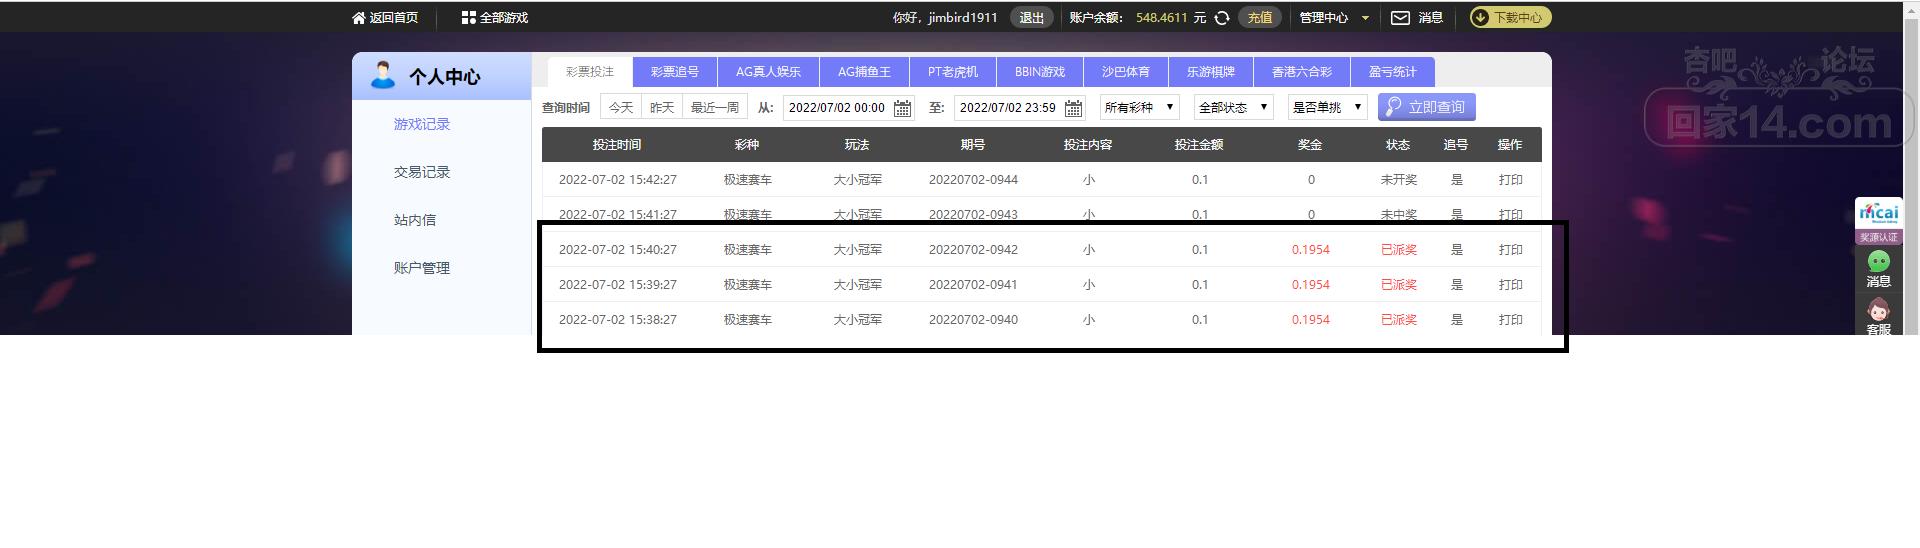Click the 已派奖 status for 20220702-0941
Viewport: 1920px width, 548px height.
click(1399, 285)
